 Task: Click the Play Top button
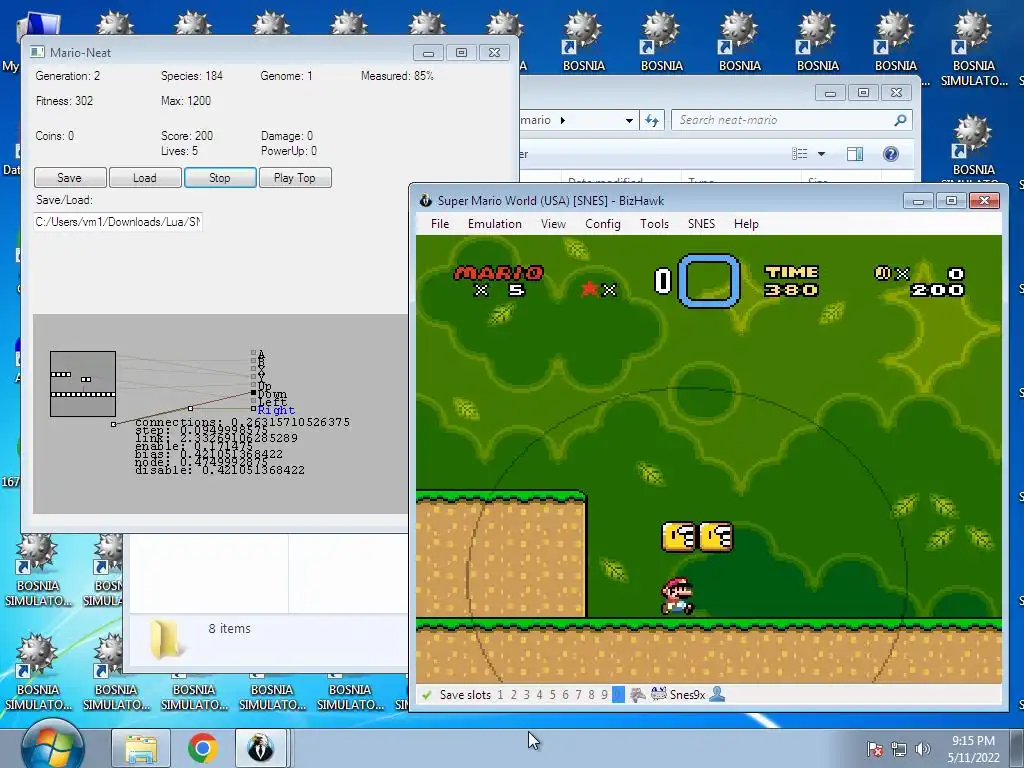coord(295,178)
